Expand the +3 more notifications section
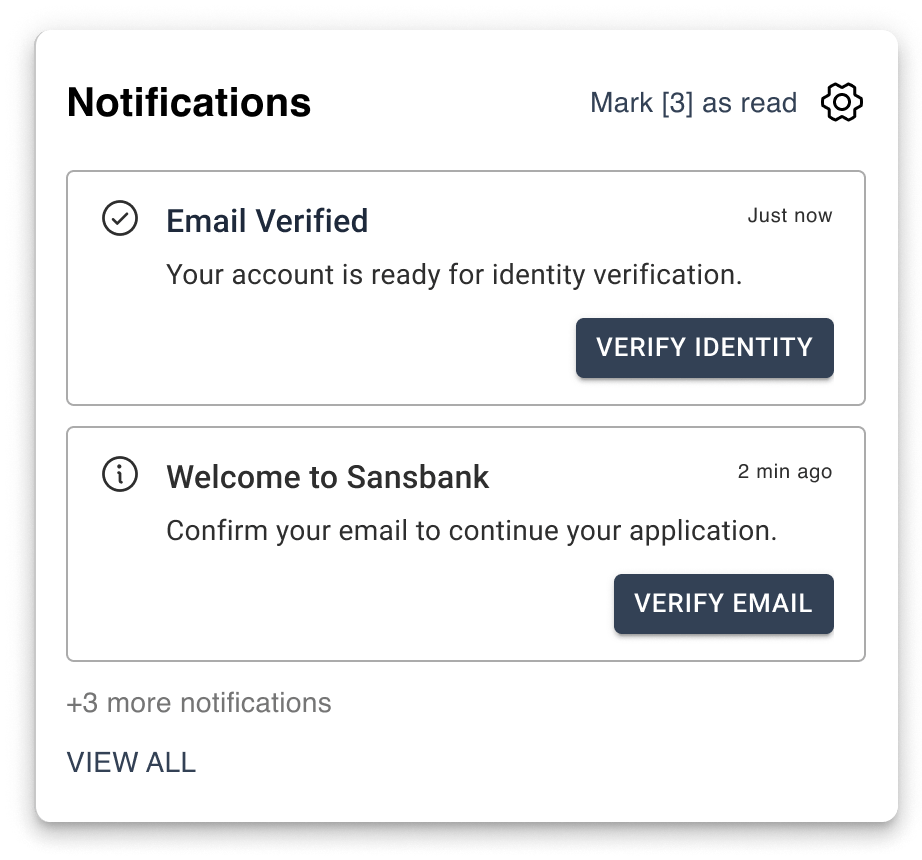922x860 pixels. pyautogui.click(x=198, y=703)
